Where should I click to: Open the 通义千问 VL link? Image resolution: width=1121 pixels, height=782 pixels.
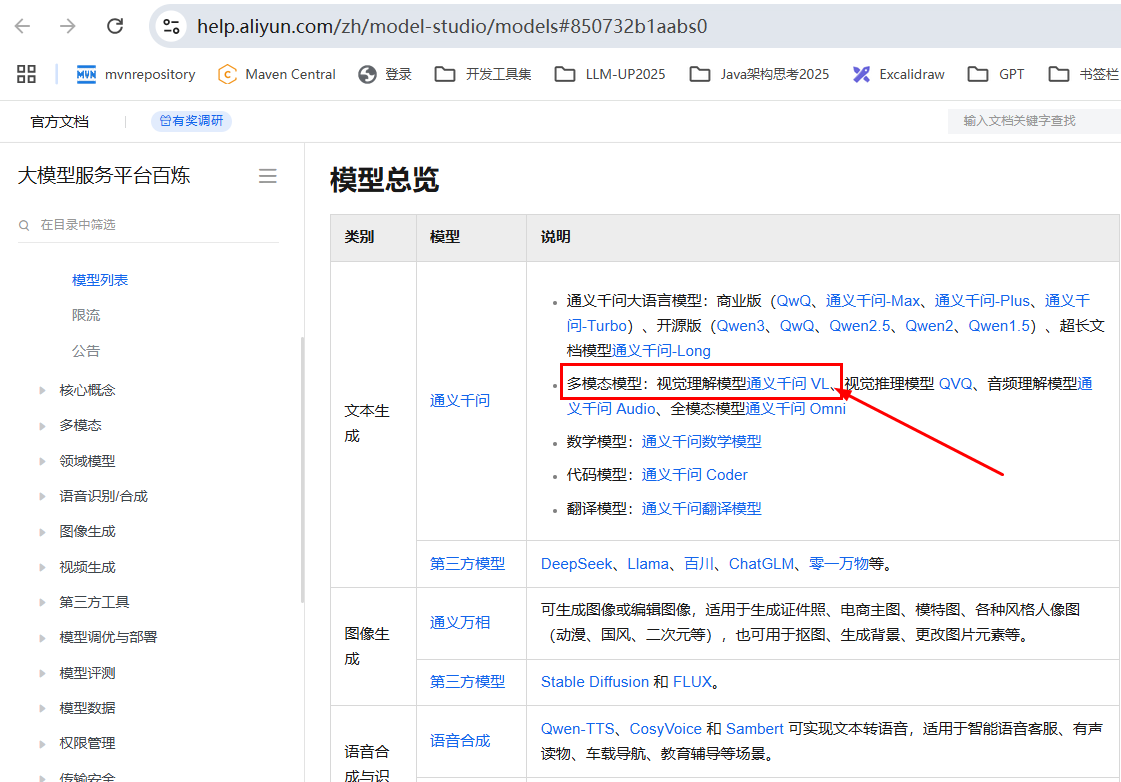(787, 383)
